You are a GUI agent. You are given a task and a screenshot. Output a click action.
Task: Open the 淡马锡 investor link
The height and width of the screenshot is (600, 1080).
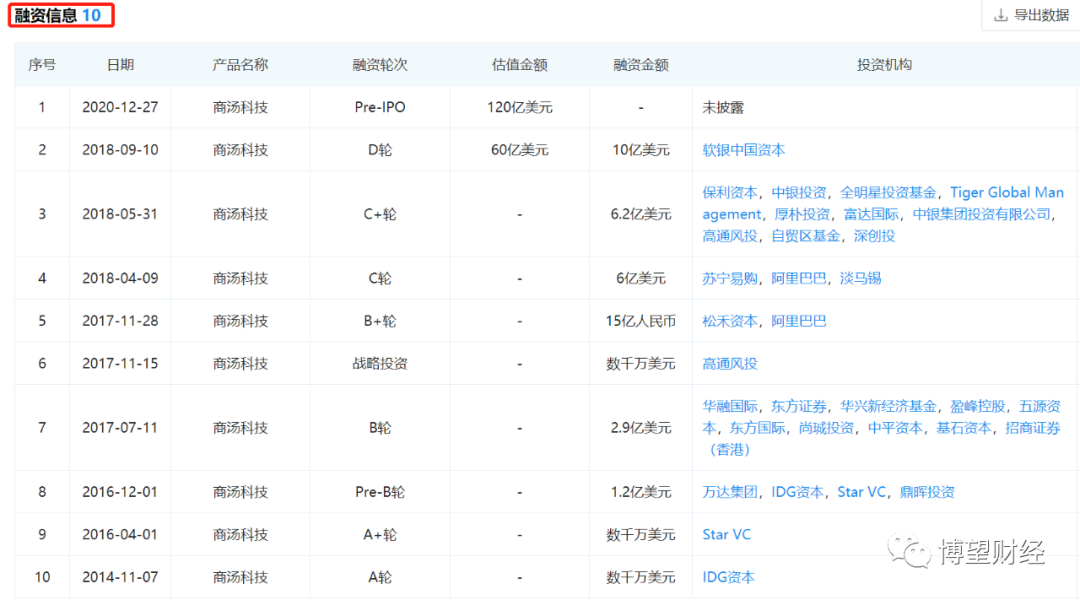click(860, 278)
